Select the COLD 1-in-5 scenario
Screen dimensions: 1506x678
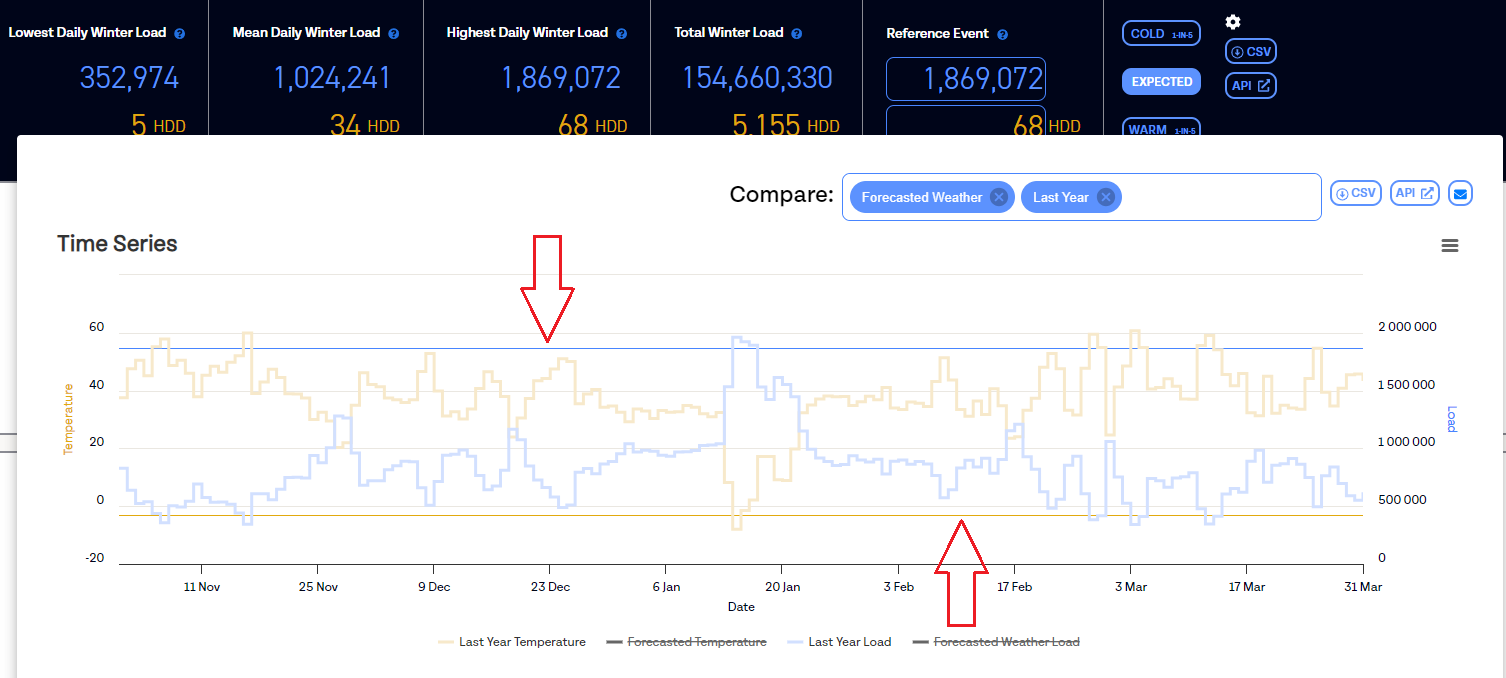pos(1161,33)
